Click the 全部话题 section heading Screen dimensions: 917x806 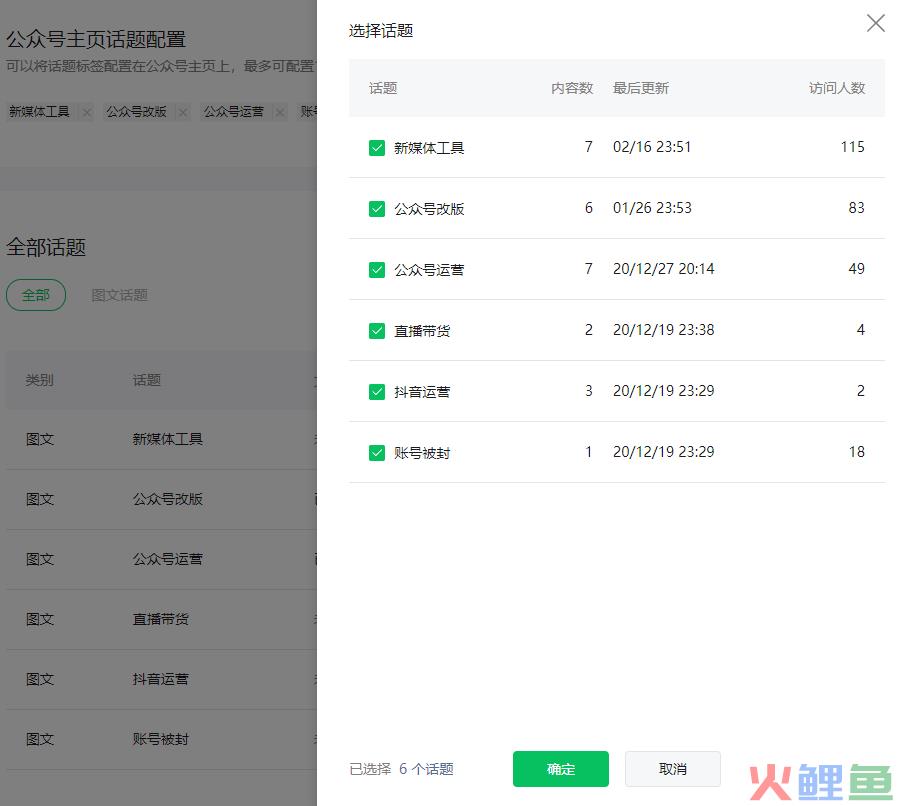[x=46, y=247]
